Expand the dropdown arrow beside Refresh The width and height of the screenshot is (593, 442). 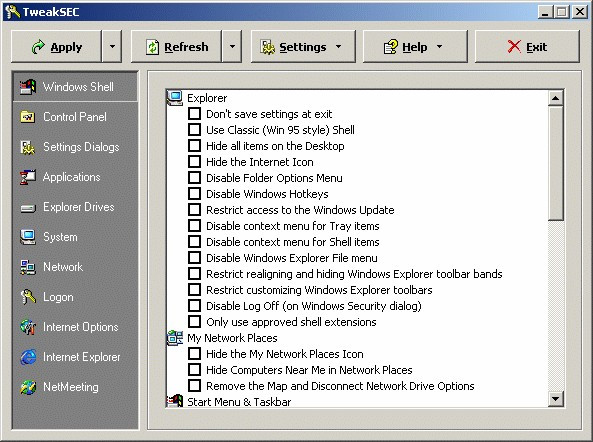232,47
